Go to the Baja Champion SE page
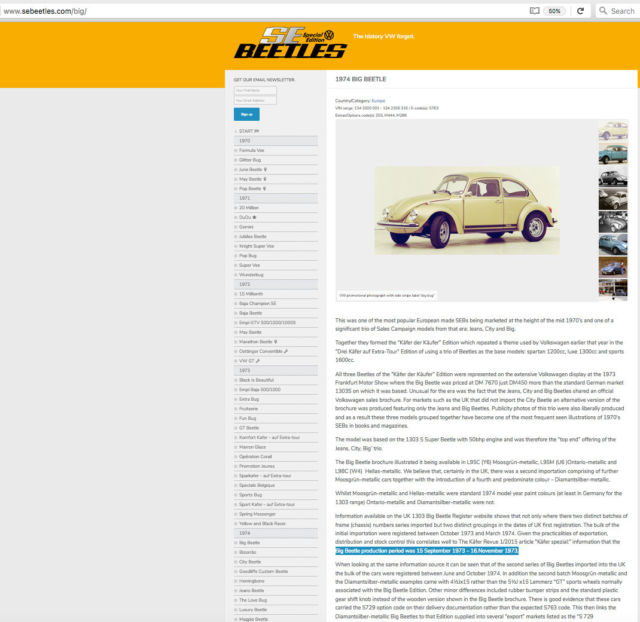640x622 pixels. coord(257,303)
